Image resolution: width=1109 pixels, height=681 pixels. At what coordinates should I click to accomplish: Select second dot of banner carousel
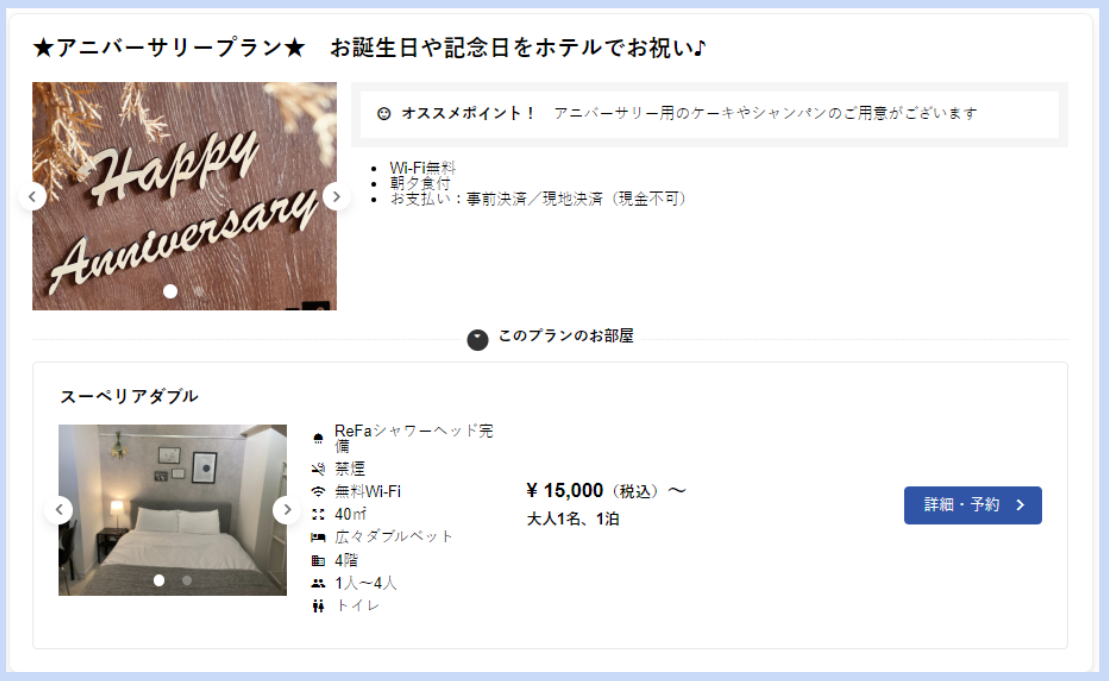(199, 291)
